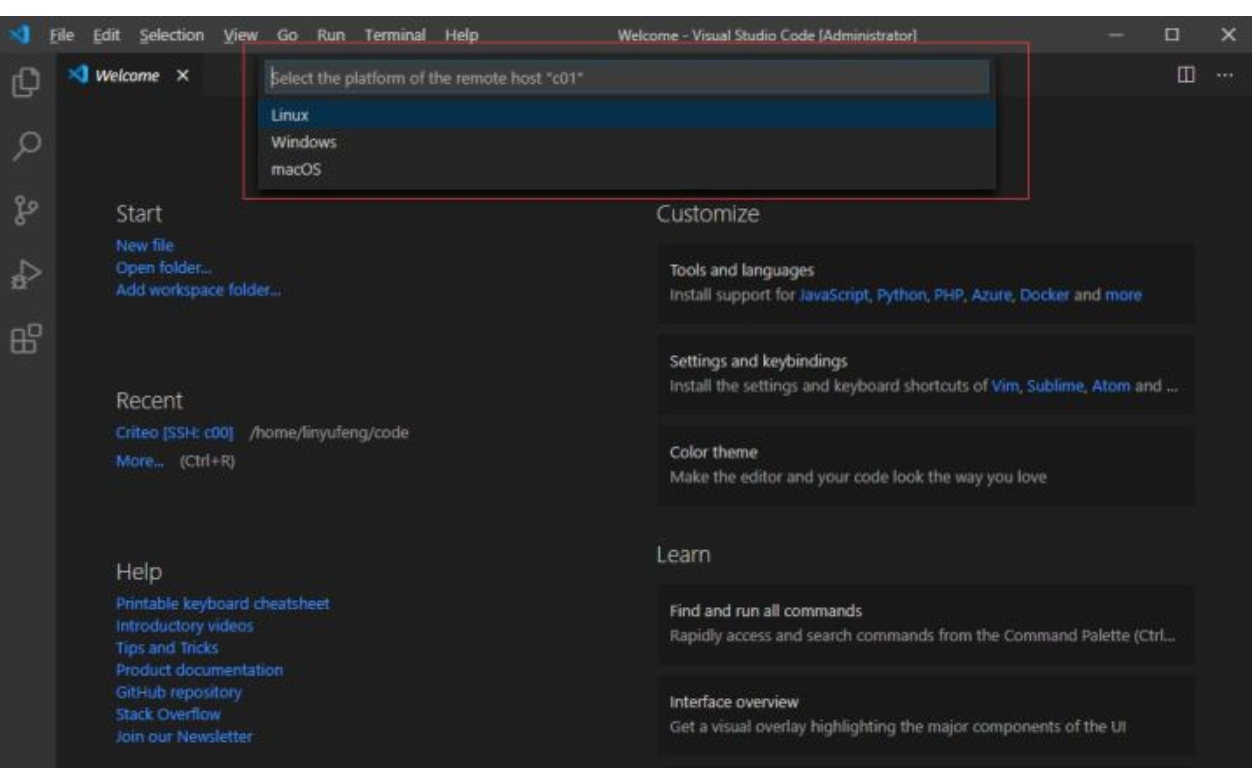Open the Run and Debug view
The image size is (1252, 768).
click(x=25, y=275)
